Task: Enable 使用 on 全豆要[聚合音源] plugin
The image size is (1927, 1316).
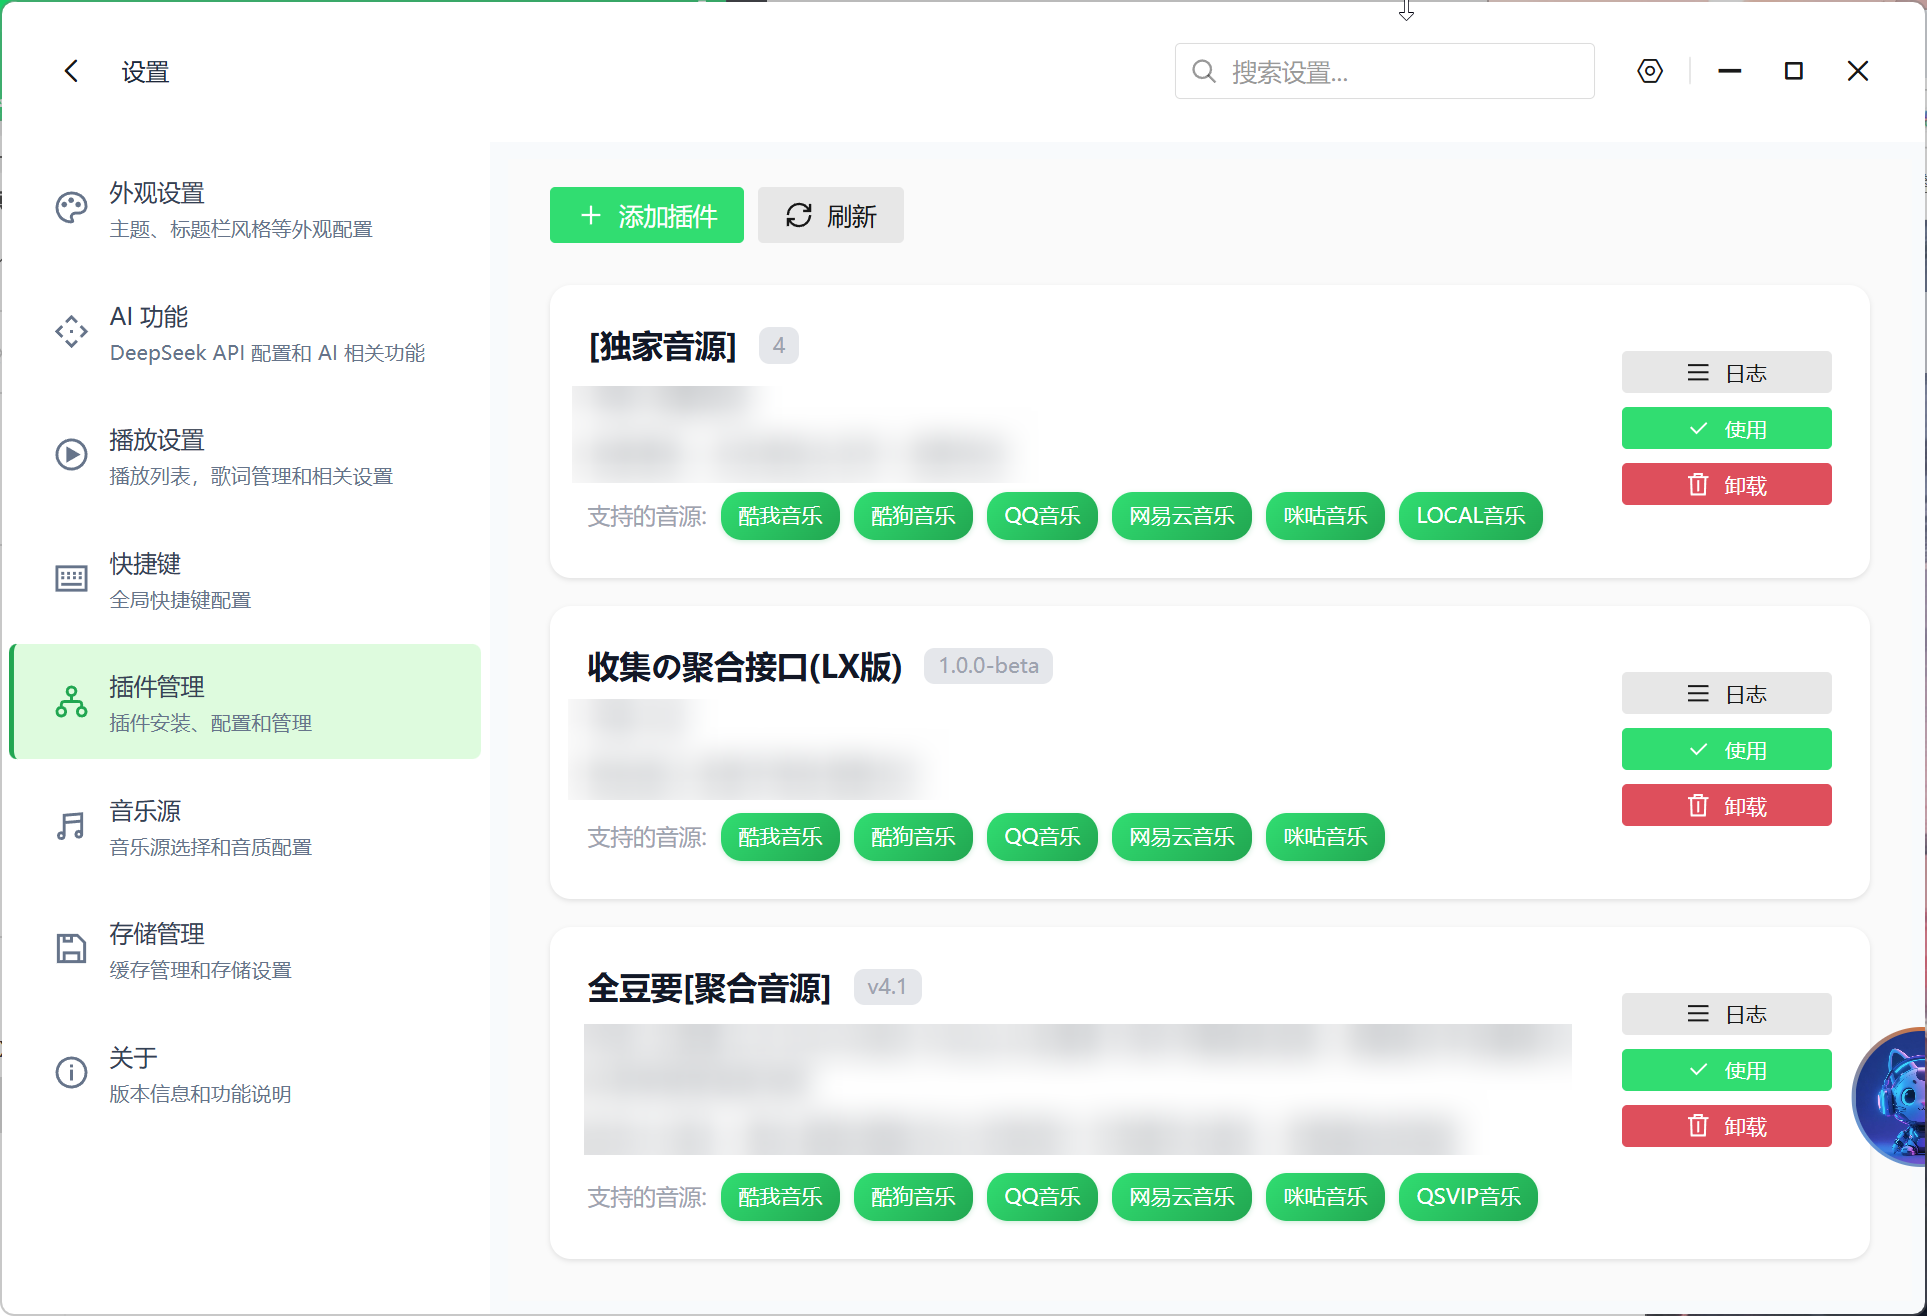Action: (1727, 1069)
